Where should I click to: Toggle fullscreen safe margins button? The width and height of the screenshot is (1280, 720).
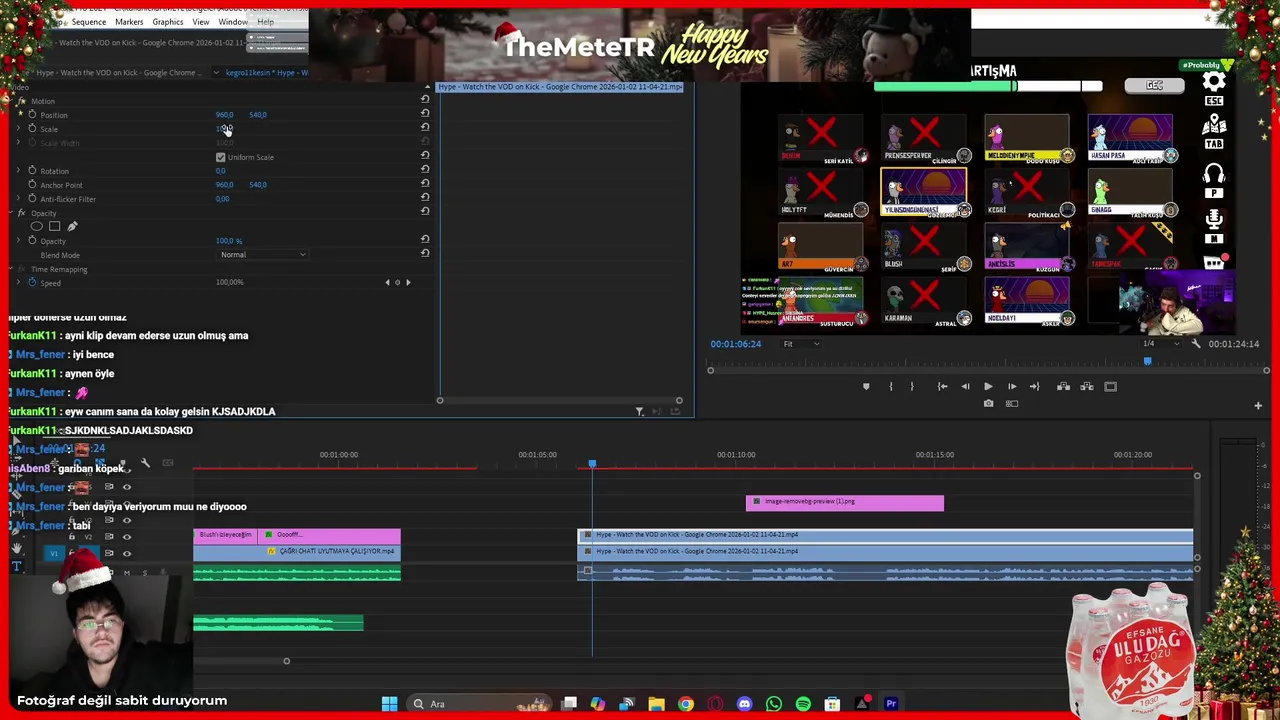1111,387
